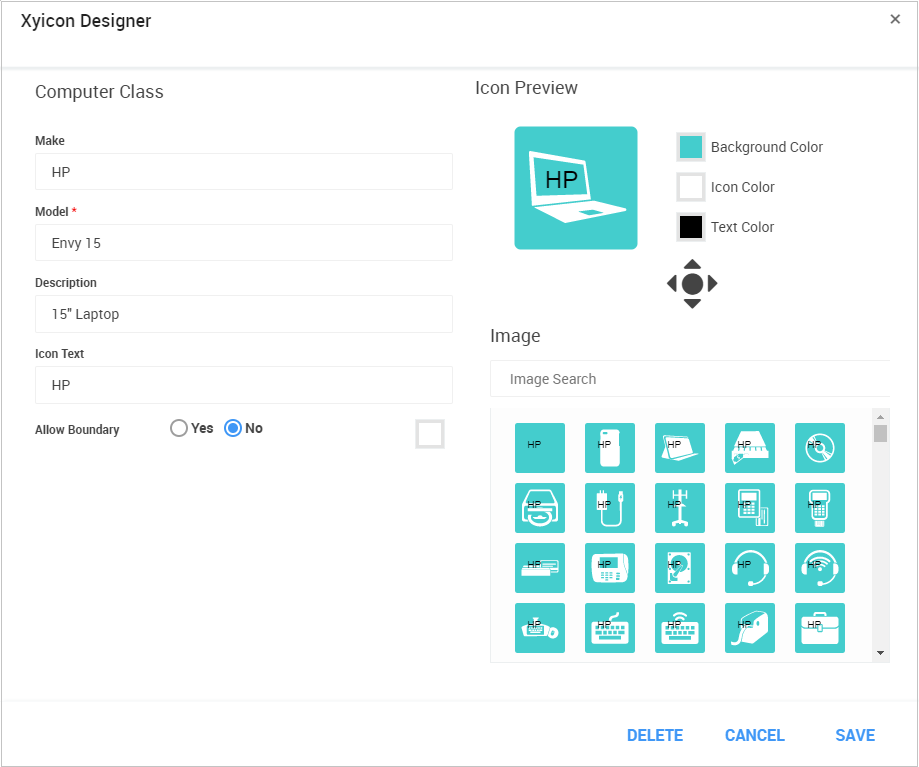
Task: Click the Text Color label
Action: 743,227
